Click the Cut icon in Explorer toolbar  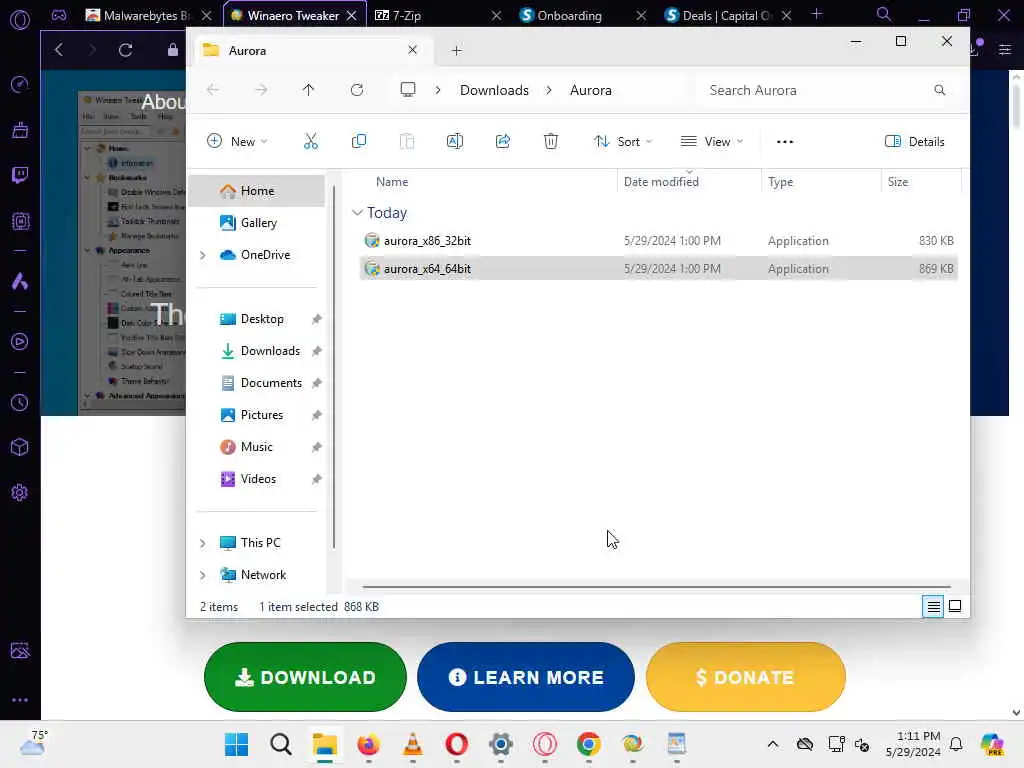(x=311, y=141)
